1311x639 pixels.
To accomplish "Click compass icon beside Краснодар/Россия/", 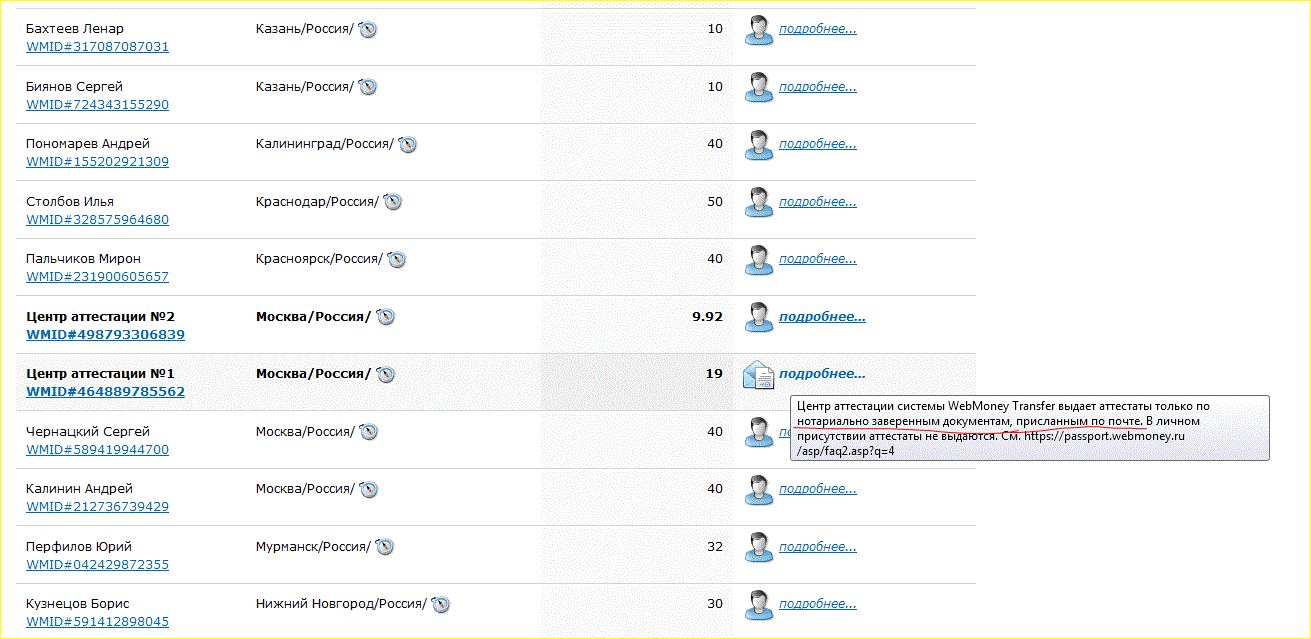I will [x=393, y=202].
